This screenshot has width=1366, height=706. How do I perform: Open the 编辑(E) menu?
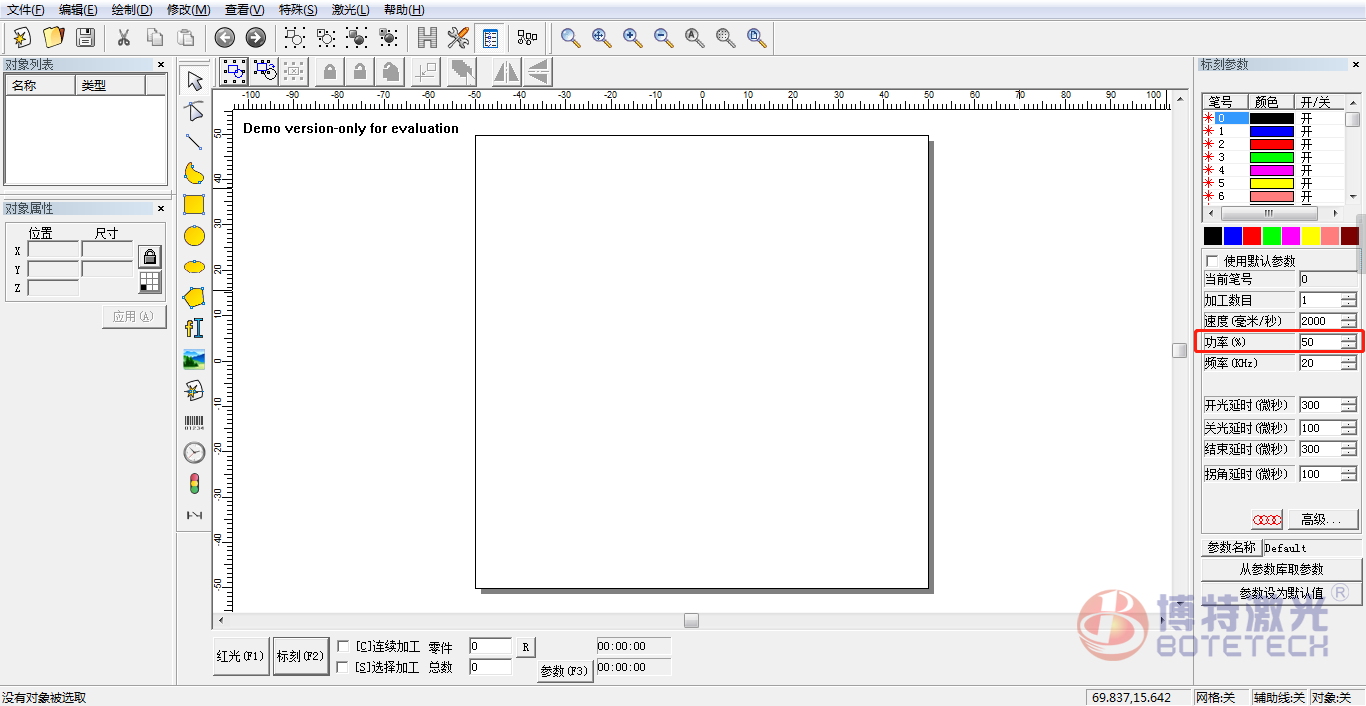(78, 10)
